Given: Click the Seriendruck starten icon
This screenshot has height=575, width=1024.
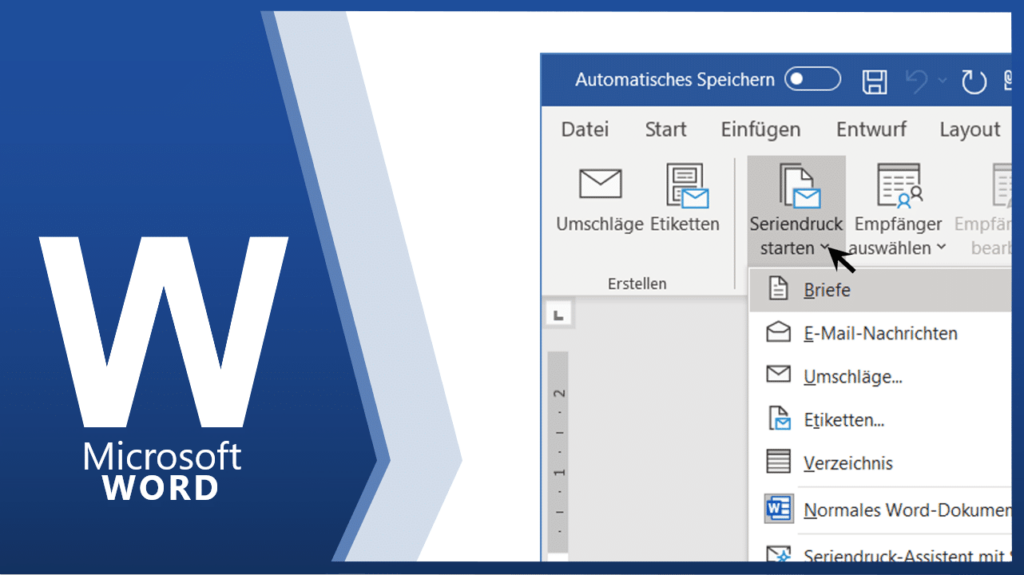Looking at the screenshot, I should point(796,186).
